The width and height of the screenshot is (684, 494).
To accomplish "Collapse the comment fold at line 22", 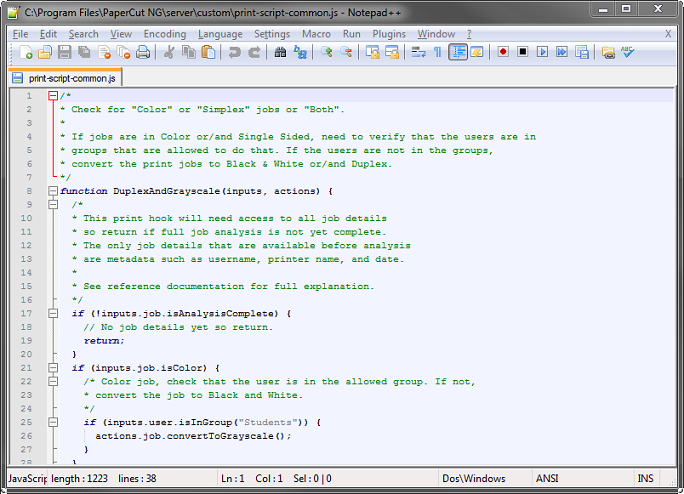I will pos(53,381).
